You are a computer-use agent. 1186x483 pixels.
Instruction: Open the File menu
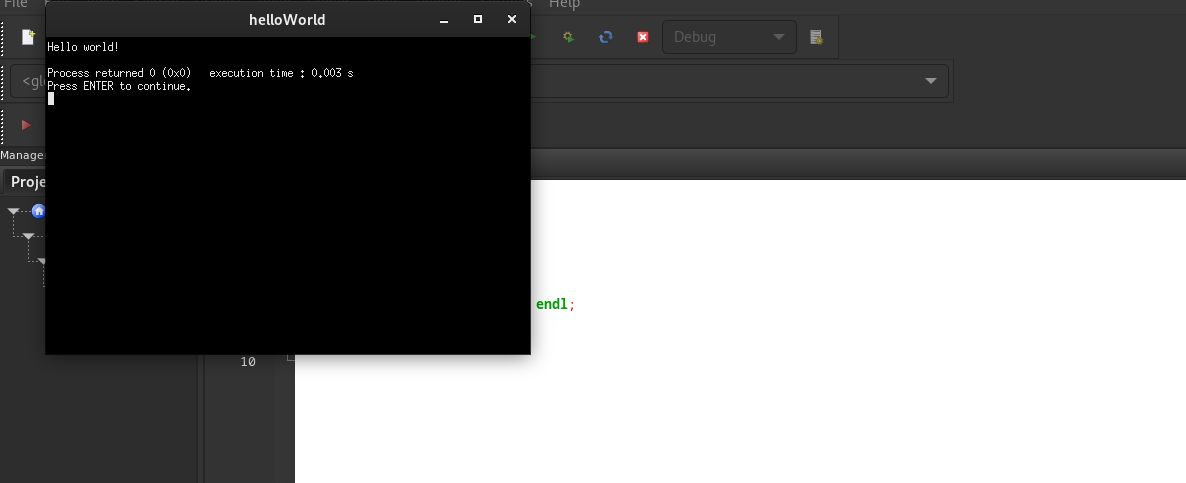click(x=16, y=4)
